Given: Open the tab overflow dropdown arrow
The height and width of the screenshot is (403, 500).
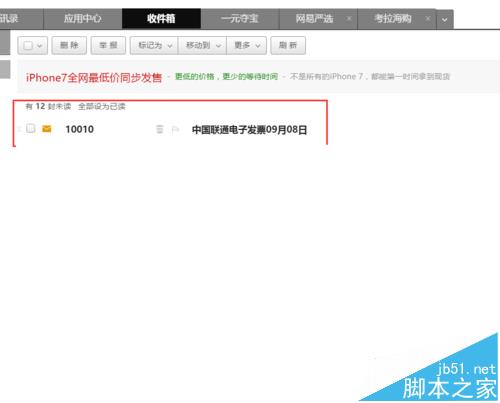Looking at the screenshot, I should (x=445, y=20).
